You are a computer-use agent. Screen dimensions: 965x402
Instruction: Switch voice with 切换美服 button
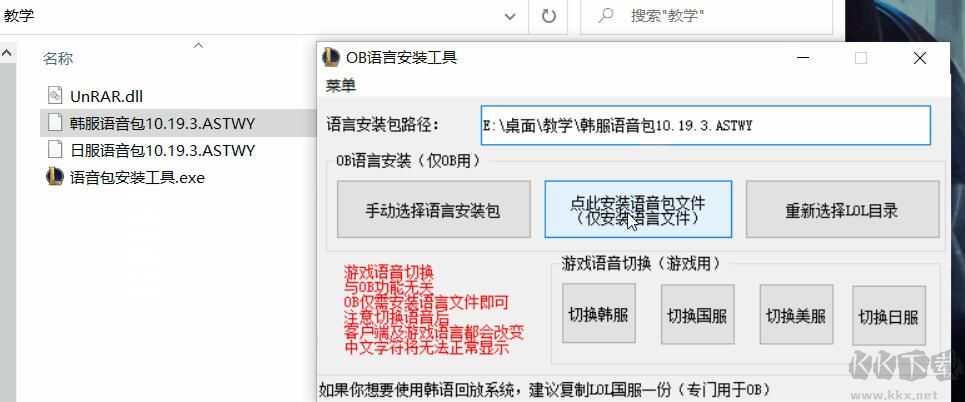pyautogui.click(x=796, y=315)
